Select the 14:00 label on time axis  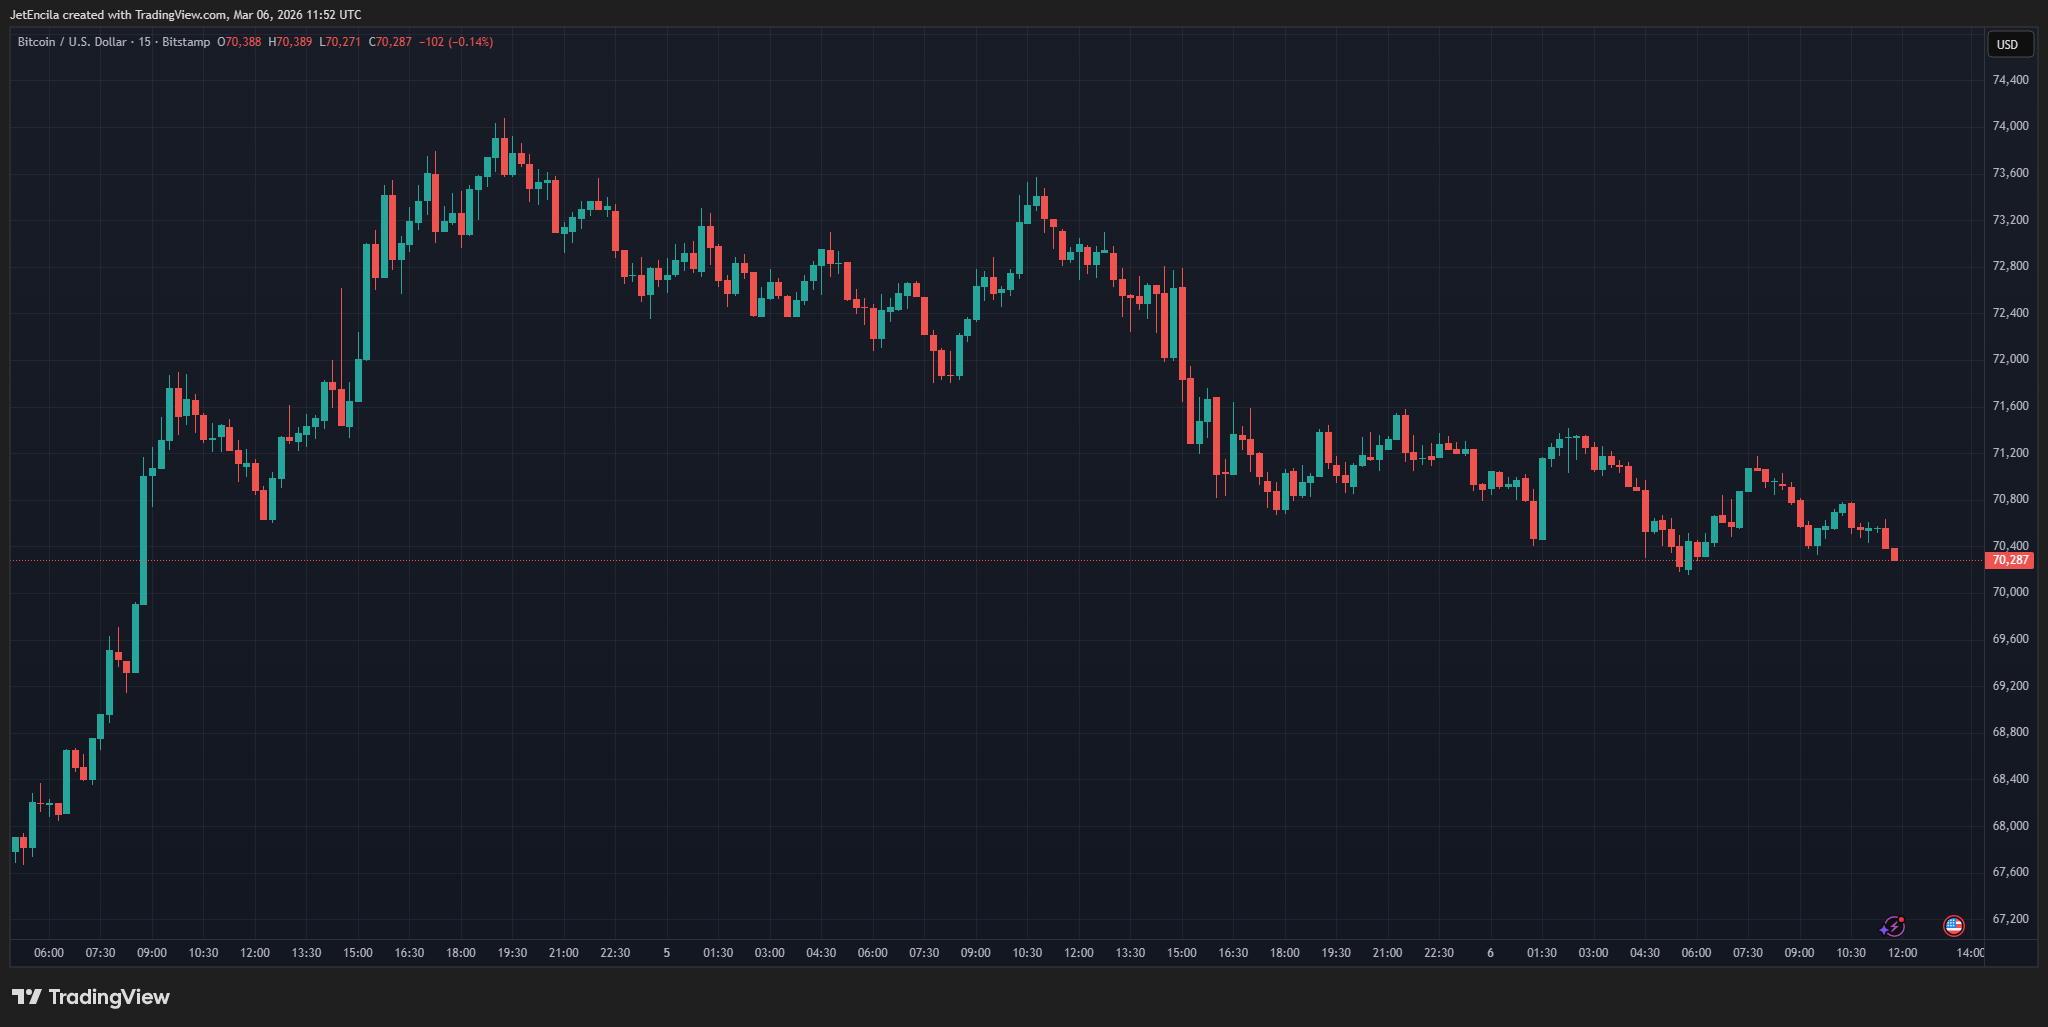(x=1969, y=953)
